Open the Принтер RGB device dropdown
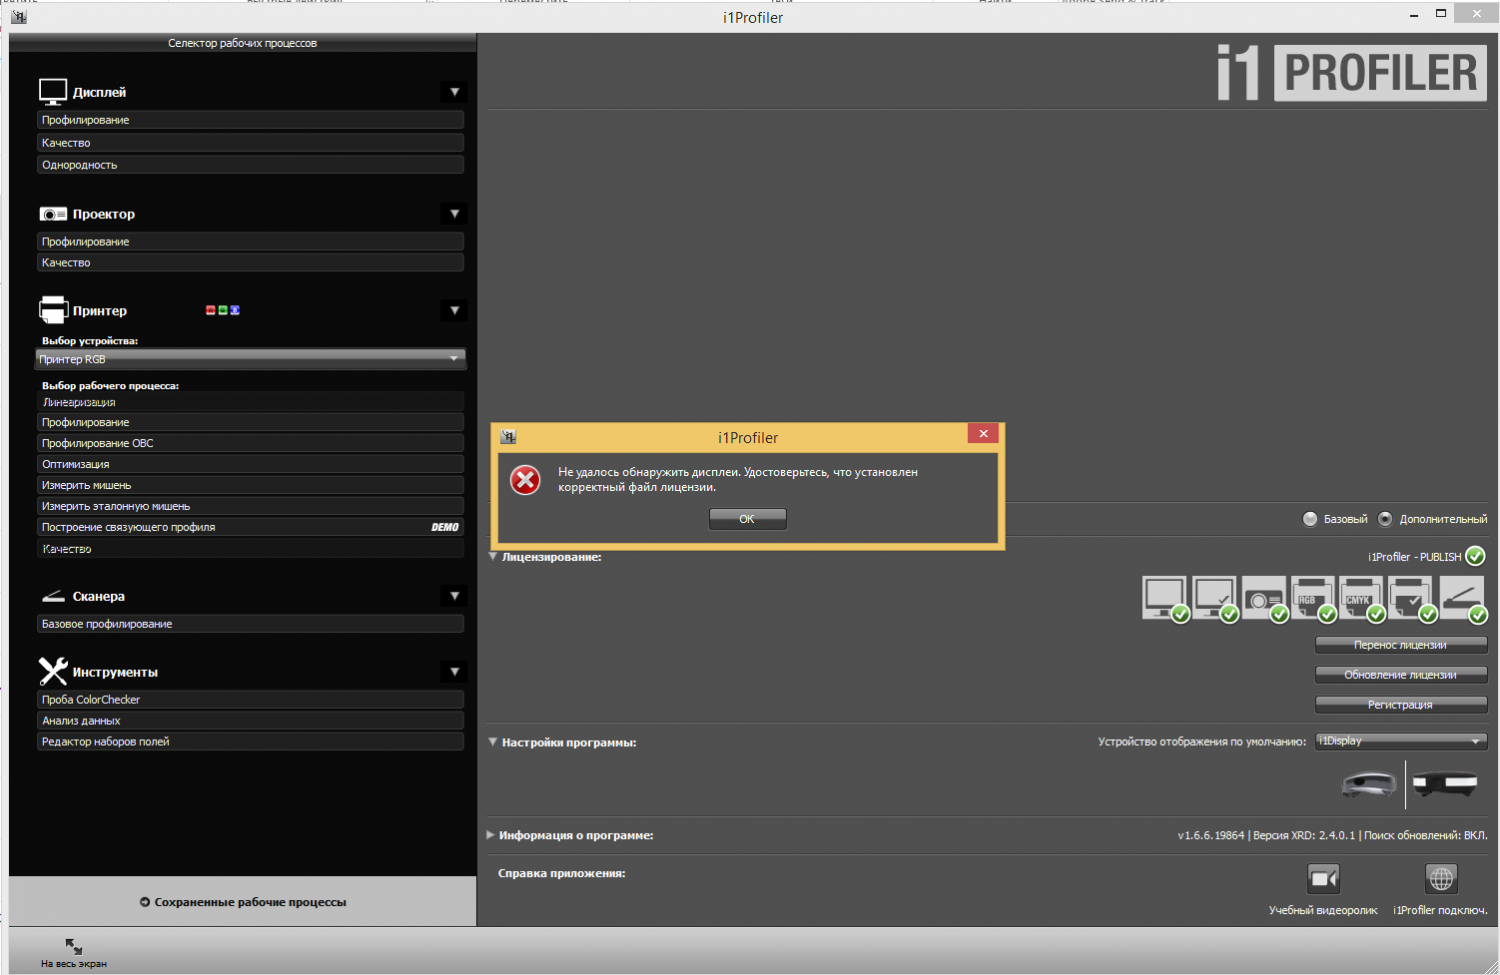 [251, 359]
